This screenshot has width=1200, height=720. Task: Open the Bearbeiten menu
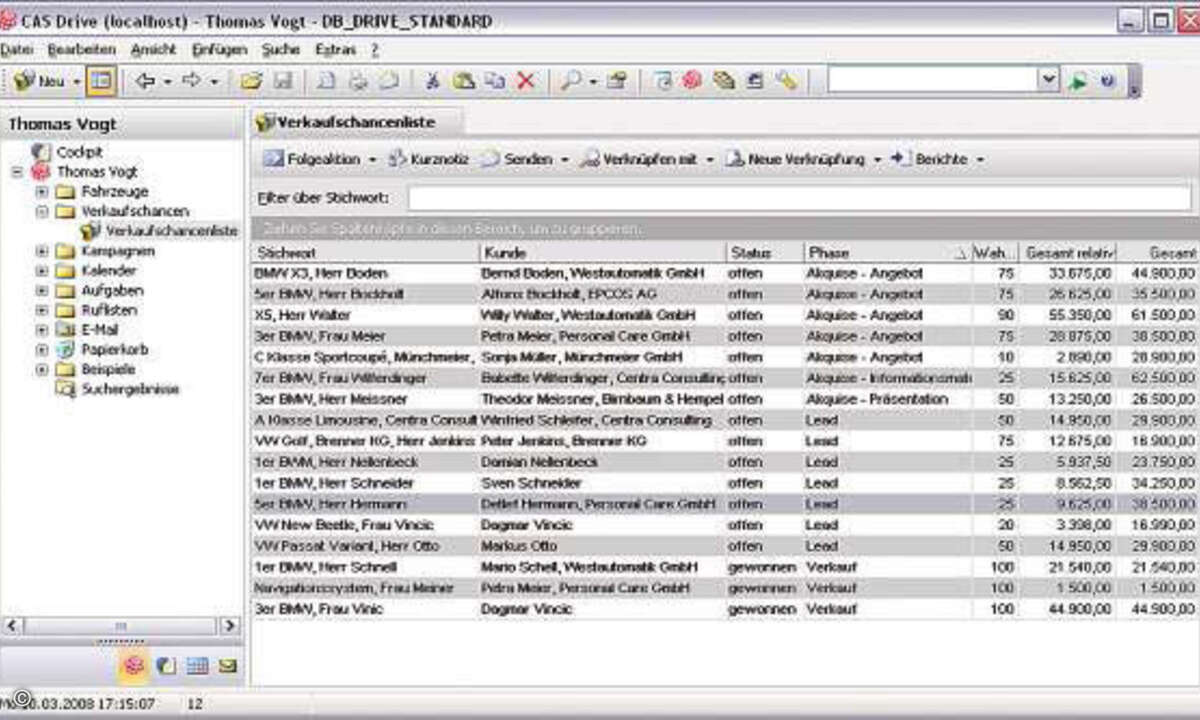point(81,49)
